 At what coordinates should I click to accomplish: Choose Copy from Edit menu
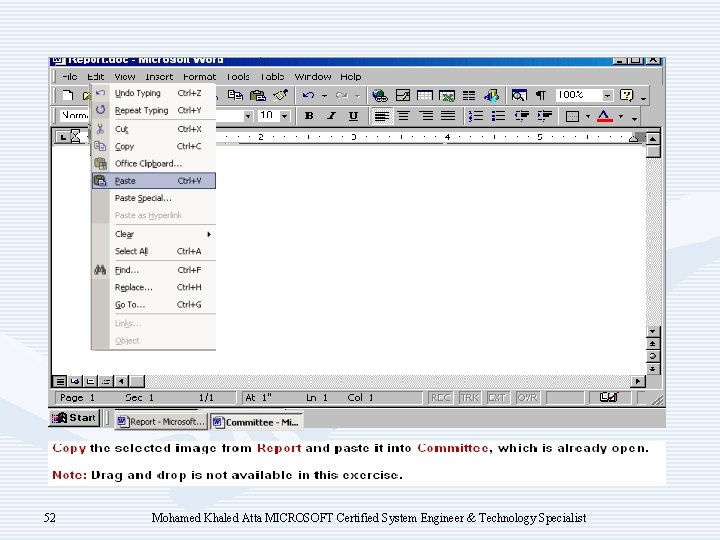(x=153, y=146)
